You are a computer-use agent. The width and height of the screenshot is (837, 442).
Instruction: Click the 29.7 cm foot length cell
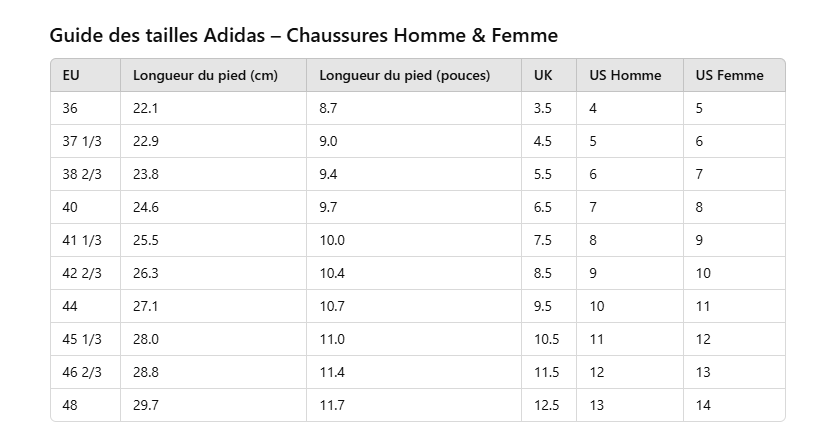146,405
